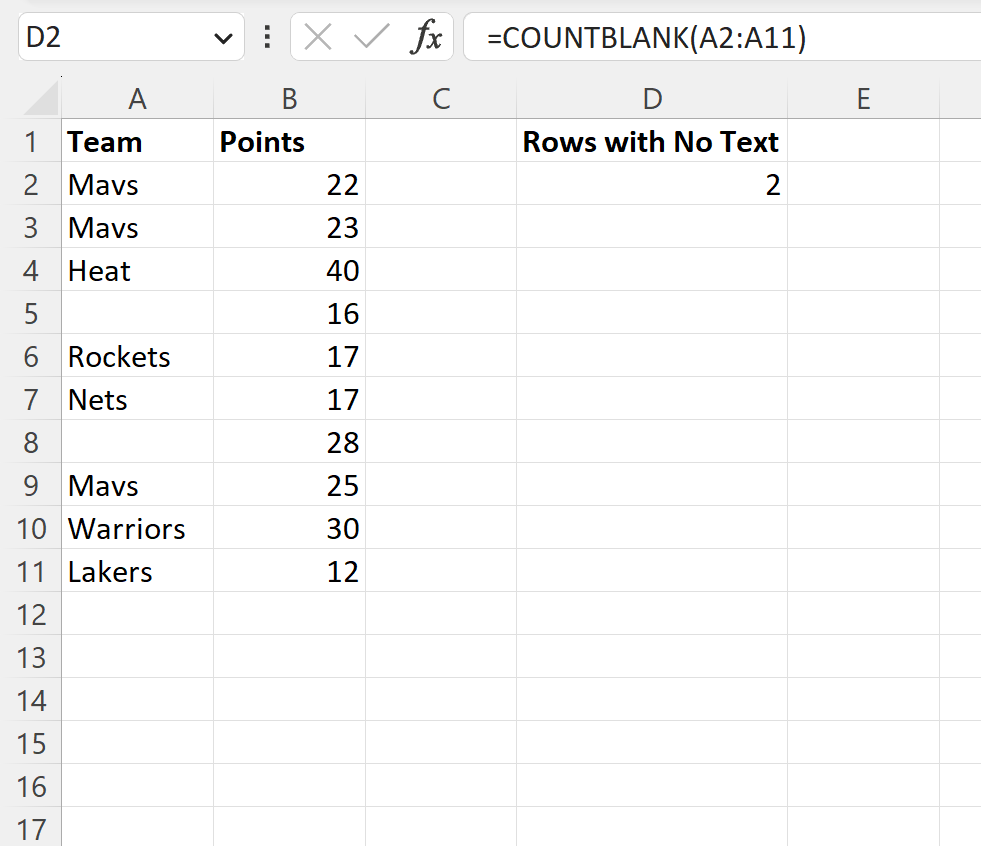Expand the Name Box dropdown arrow
The width and height of the screenshot is (981, 846).
(x=222, y=38)
